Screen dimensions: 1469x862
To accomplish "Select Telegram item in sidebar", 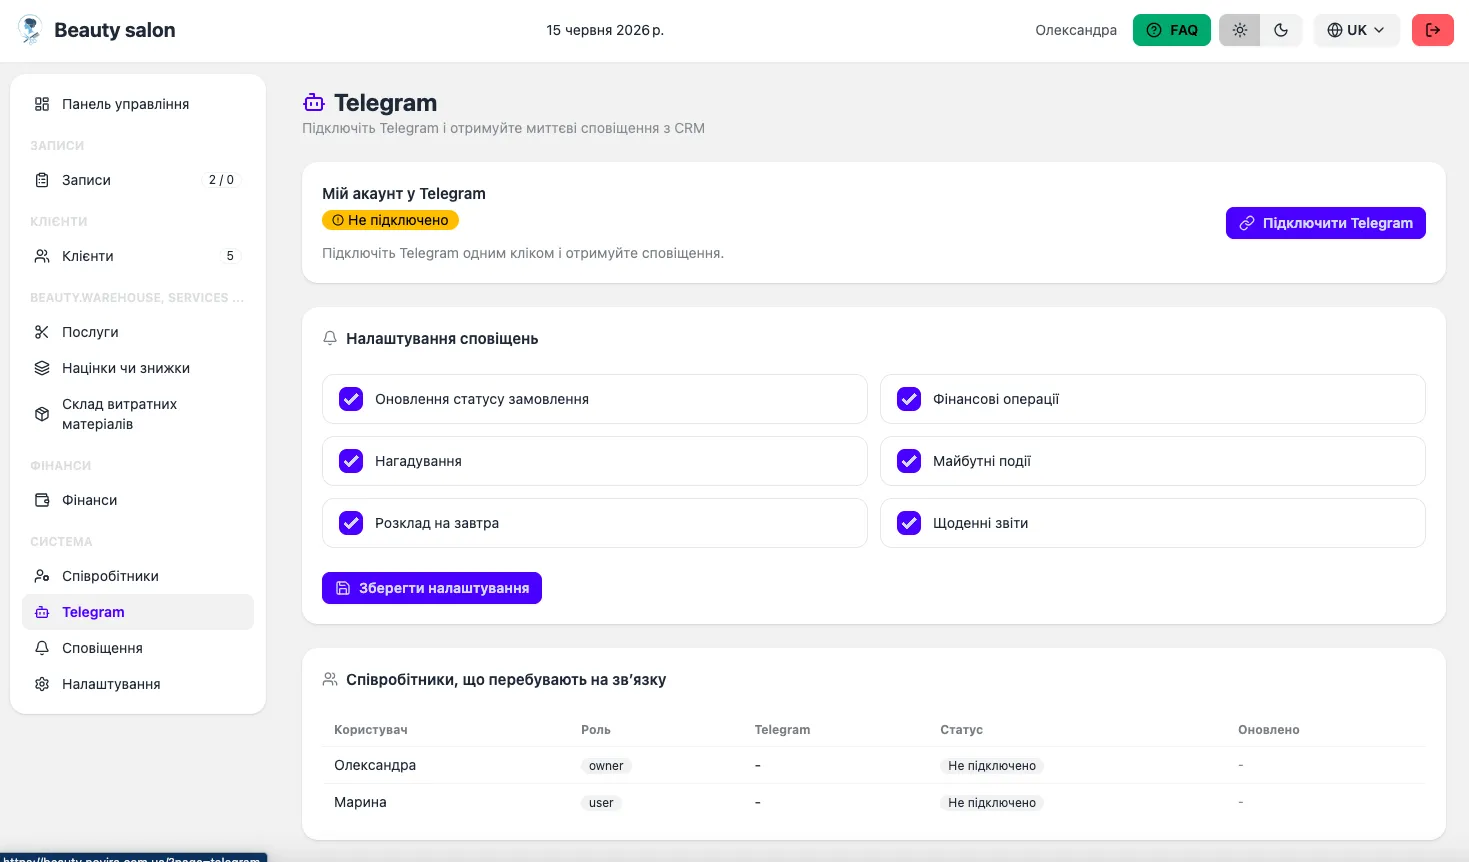I will click(138, 612).
